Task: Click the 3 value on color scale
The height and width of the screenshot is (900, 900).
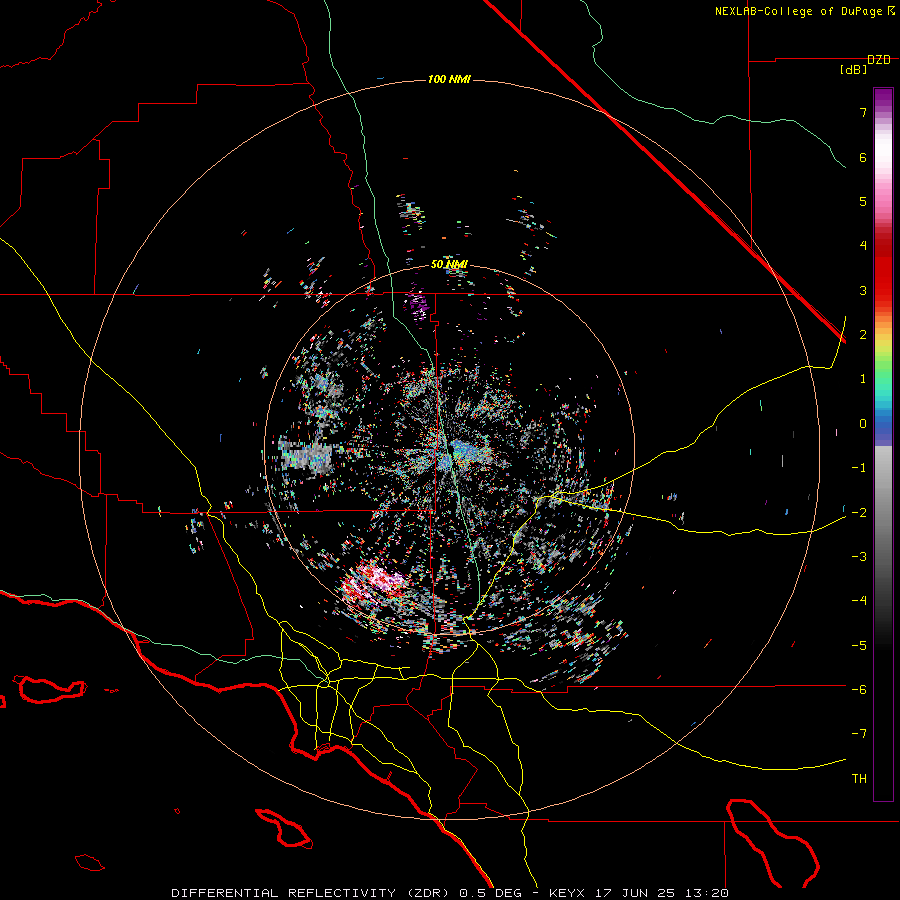Action: pos(863,290)
